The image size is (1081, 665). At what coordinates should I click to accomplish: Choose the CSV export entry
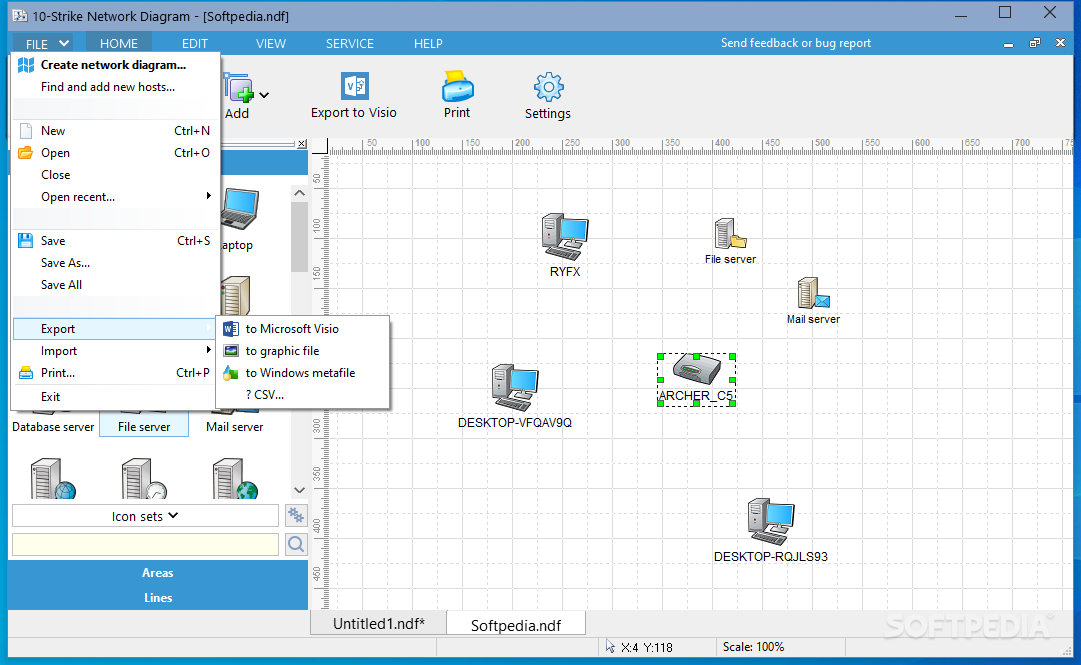[303, 395]
